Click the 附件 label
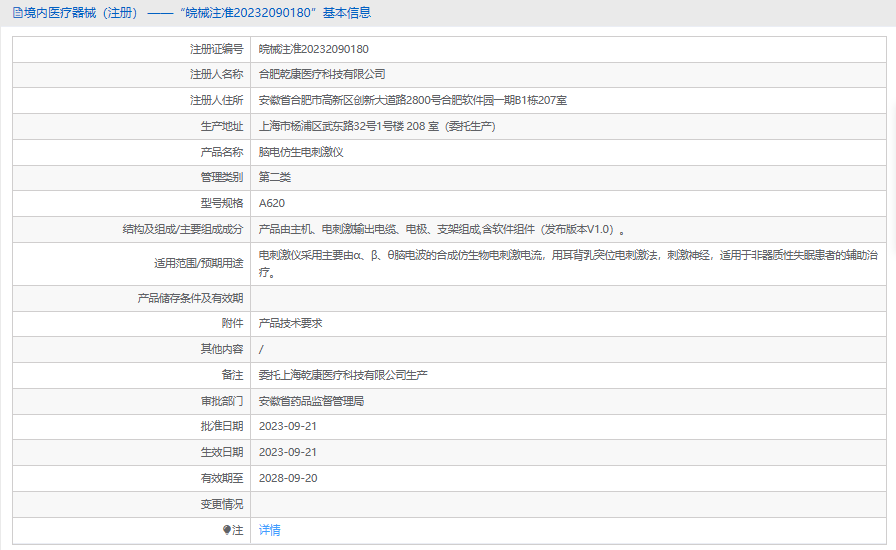This screenshot has width=896, height=550. pos(233,323)
